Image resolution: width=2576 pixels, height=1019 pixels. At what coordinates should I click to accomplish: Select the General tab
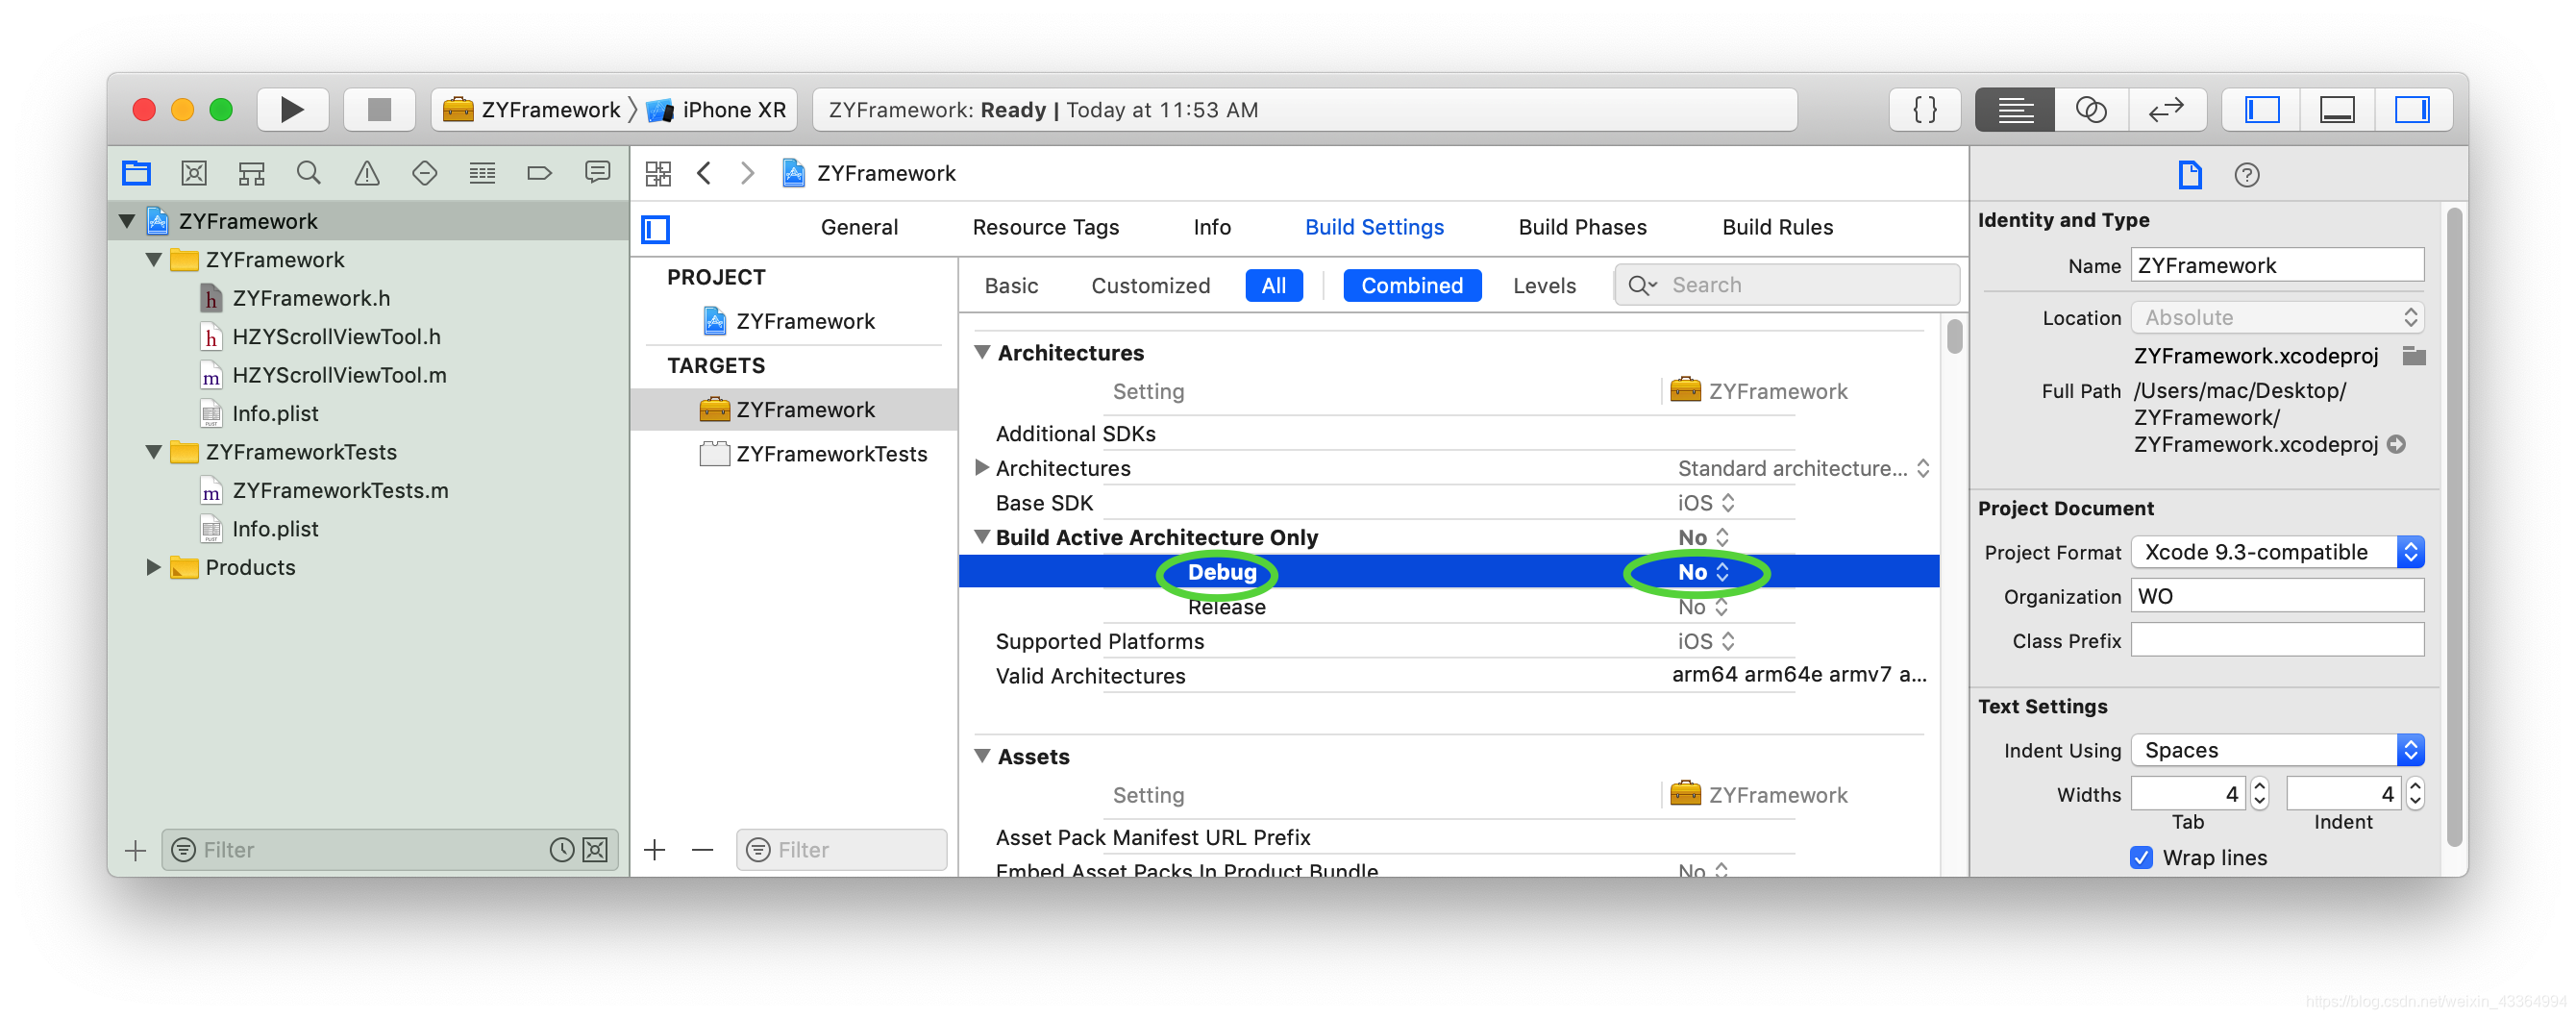click(859, 227)
